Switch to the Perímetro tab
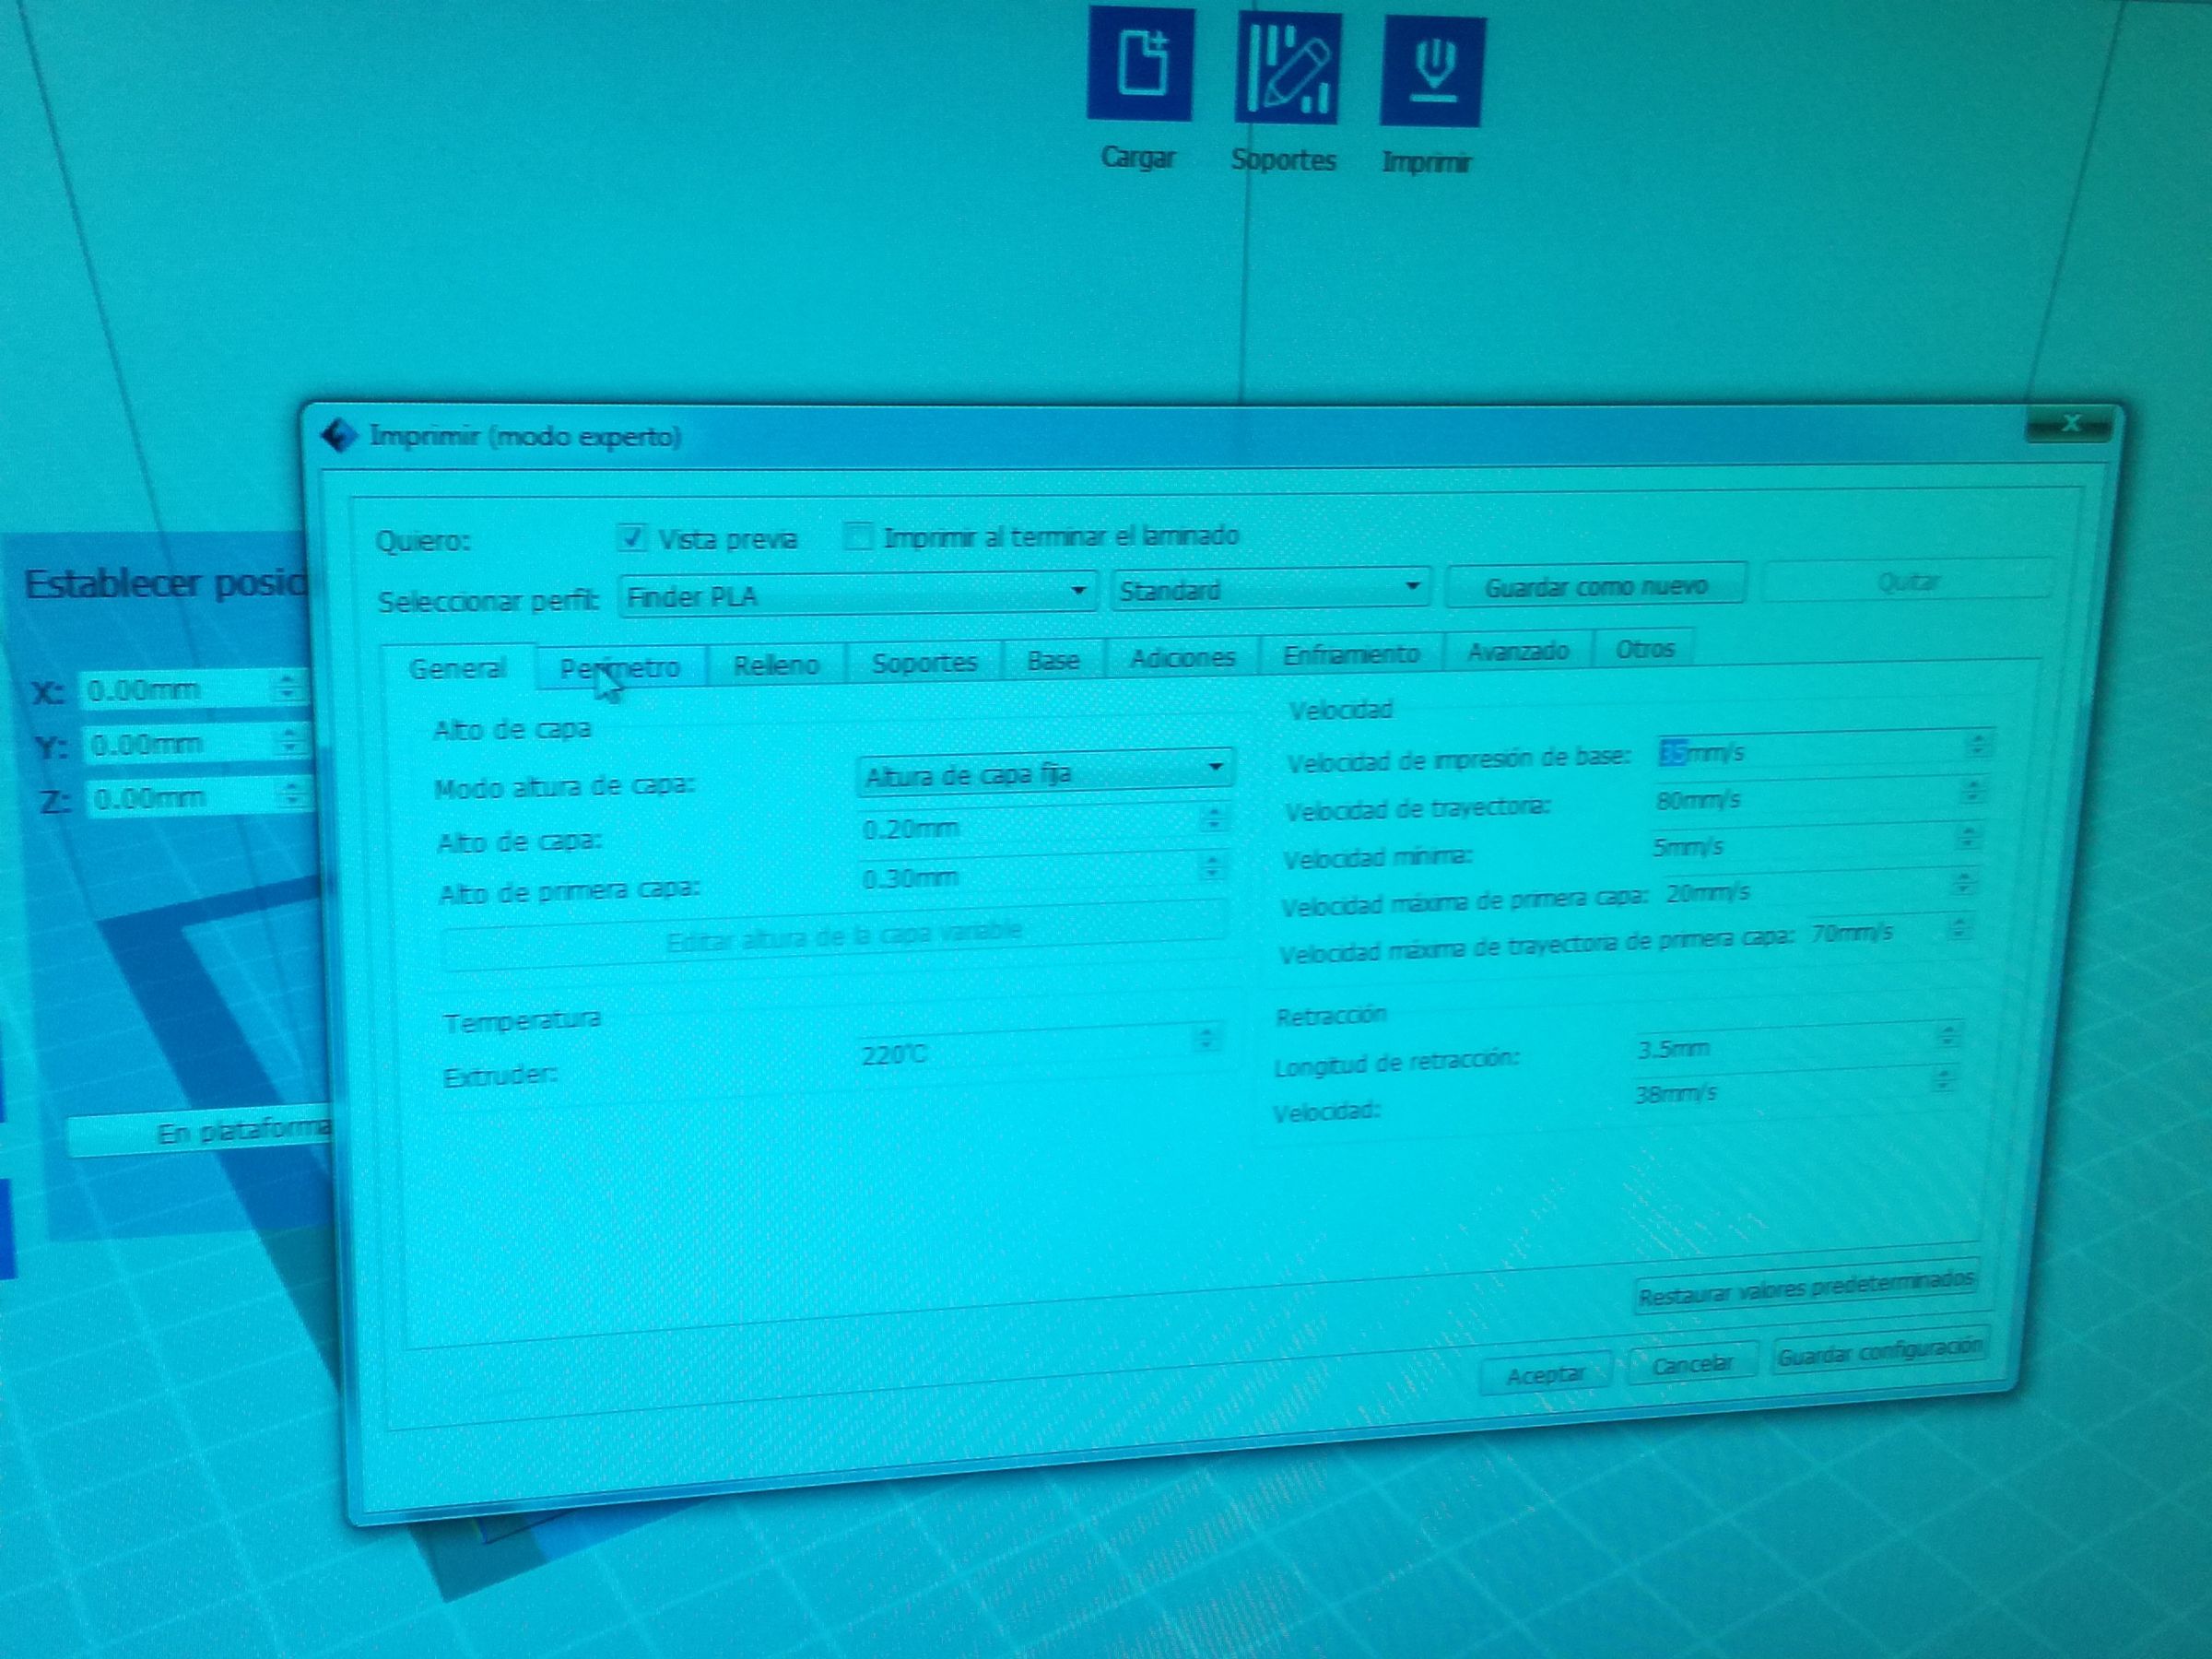Viewport: 2212px width, 1659px height. pyautogui.click(x=620, y=667)
